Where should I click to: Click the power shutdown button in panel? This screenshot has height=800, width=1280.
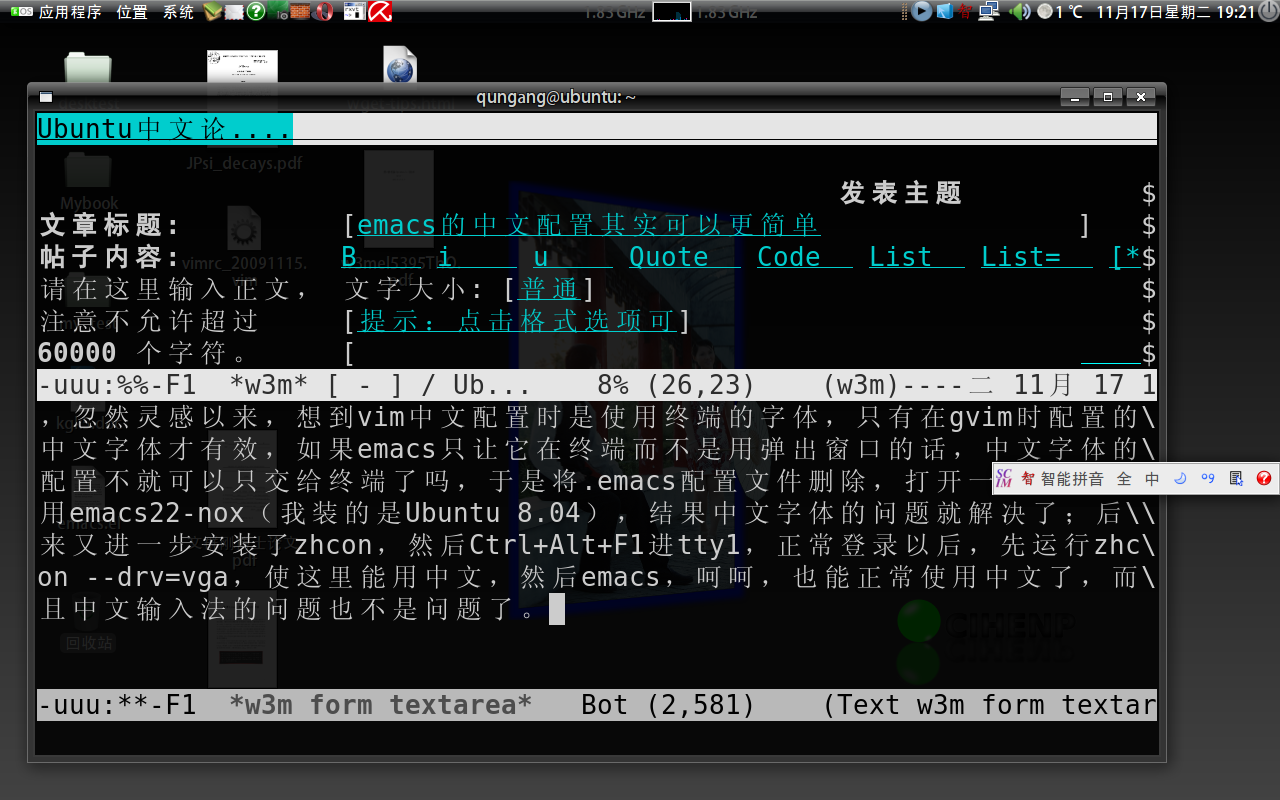(x=1268, y=12)
